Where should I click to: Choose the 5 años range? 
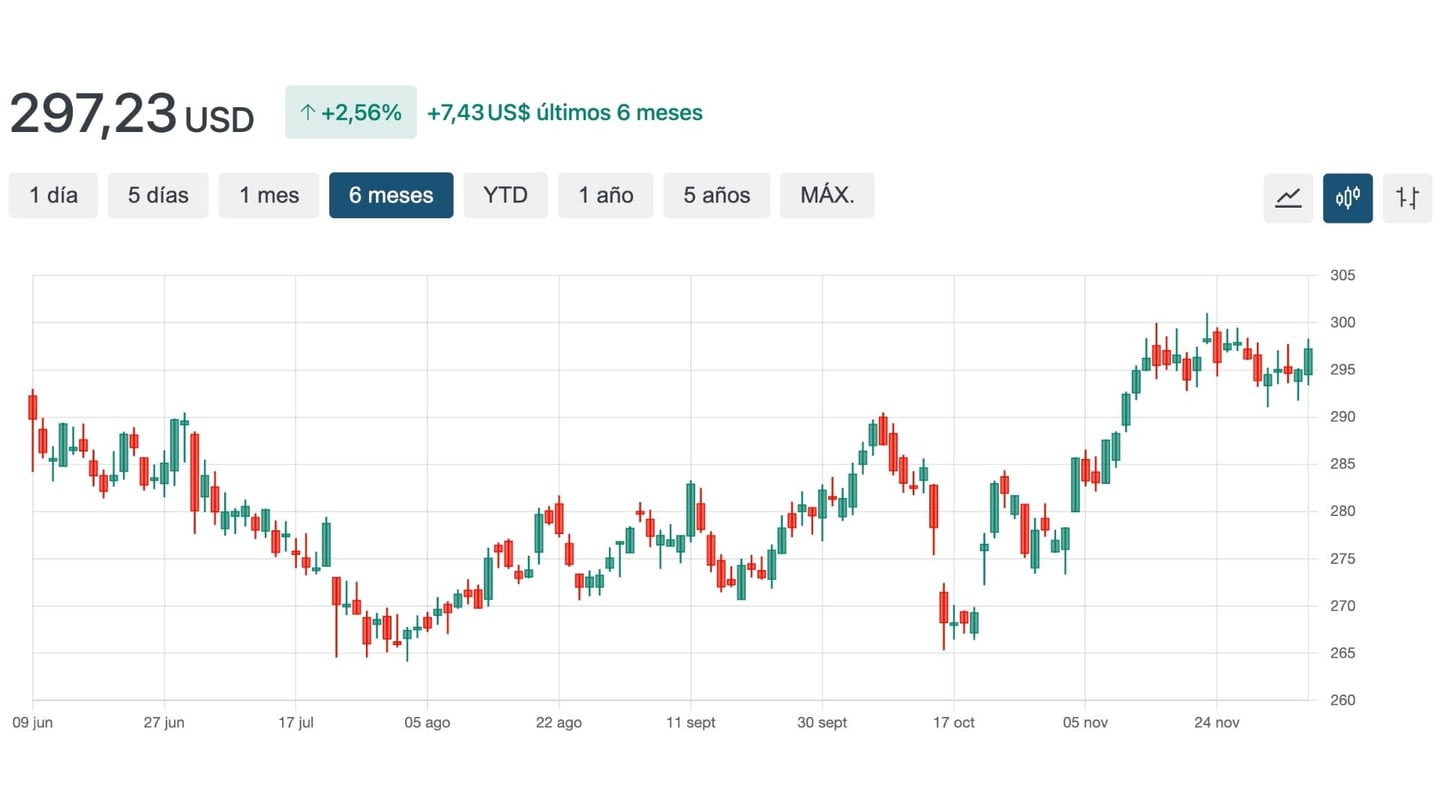716,195
